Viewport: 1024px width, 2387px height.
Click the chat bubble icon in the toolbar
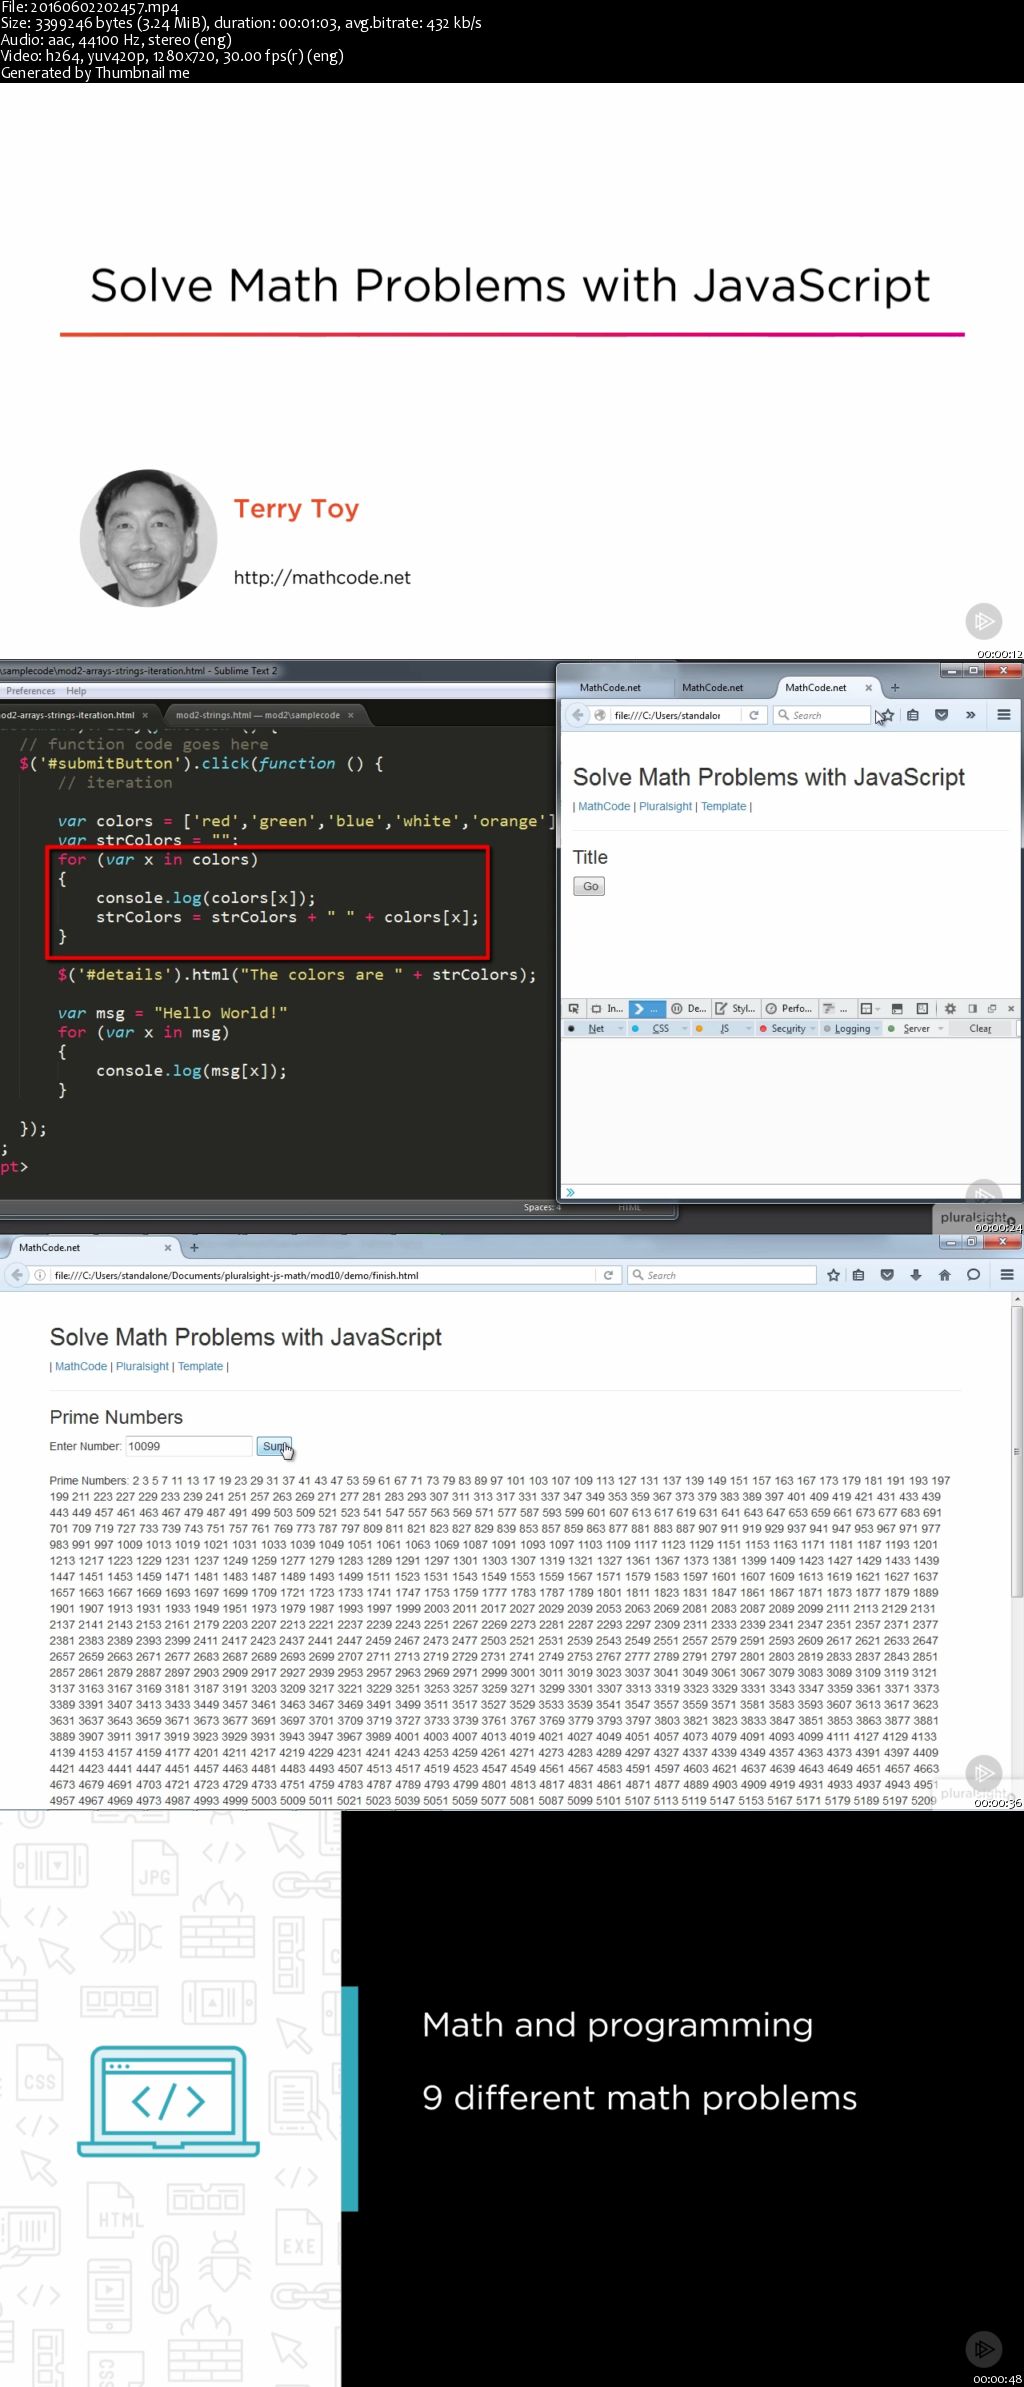[973, 1275]
